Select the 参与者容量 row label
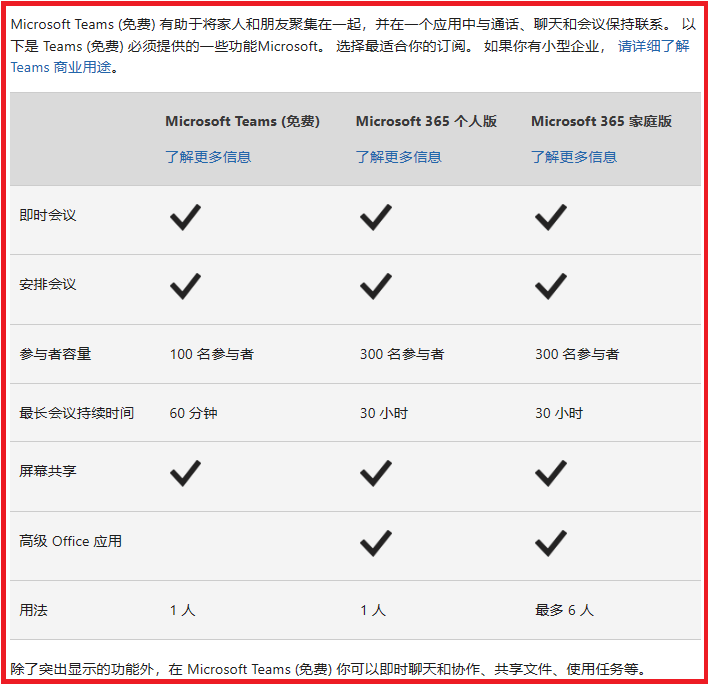 click(55, 354)
